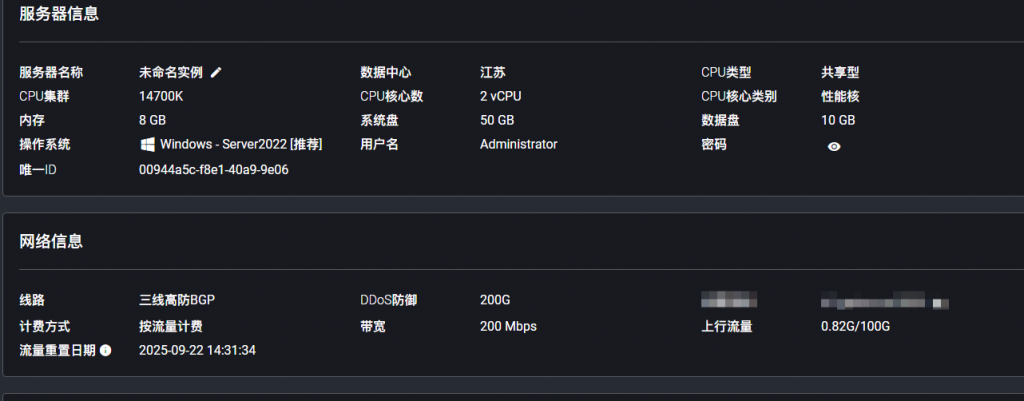Open the info tooltip beside 流量重置日期
The width and height of the screenshot is (1024, 401).
106,351
